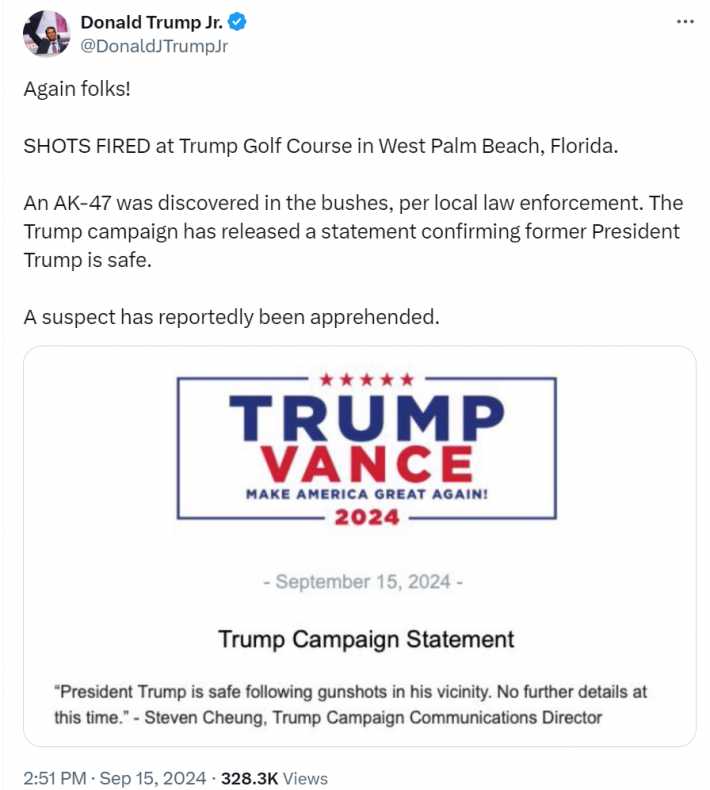Click the Steven Cheung attribution text
The image size is (710, 790).
point(370,717)
